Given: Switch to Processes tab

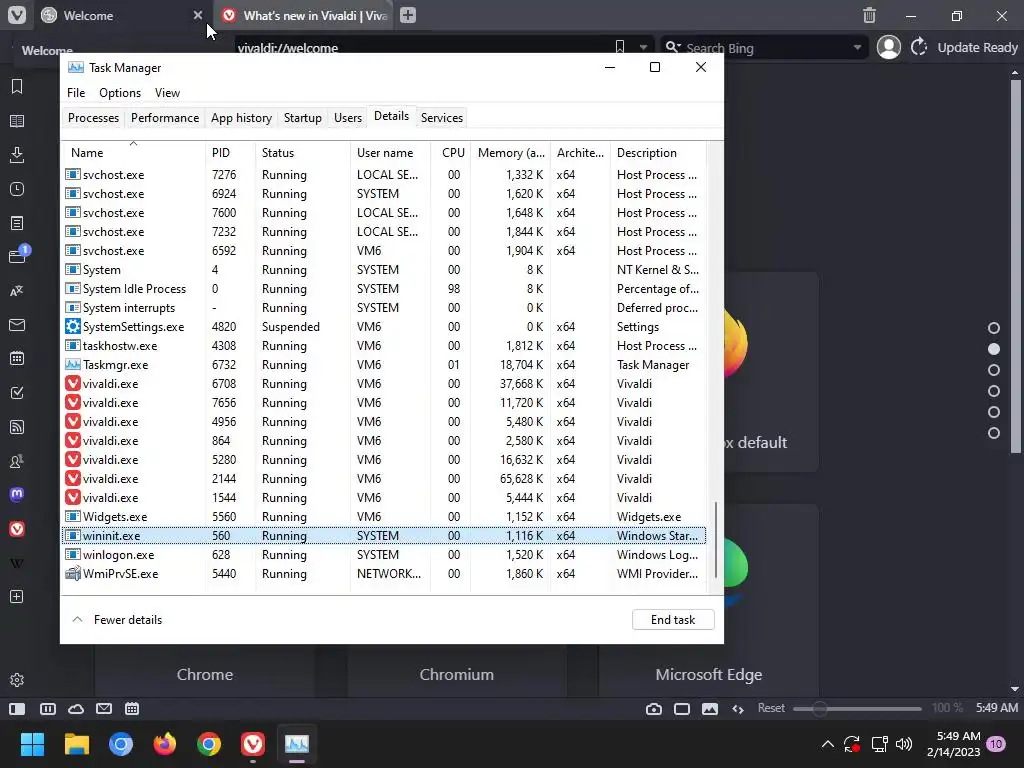Looking at the screenshot, I should 93,118.
